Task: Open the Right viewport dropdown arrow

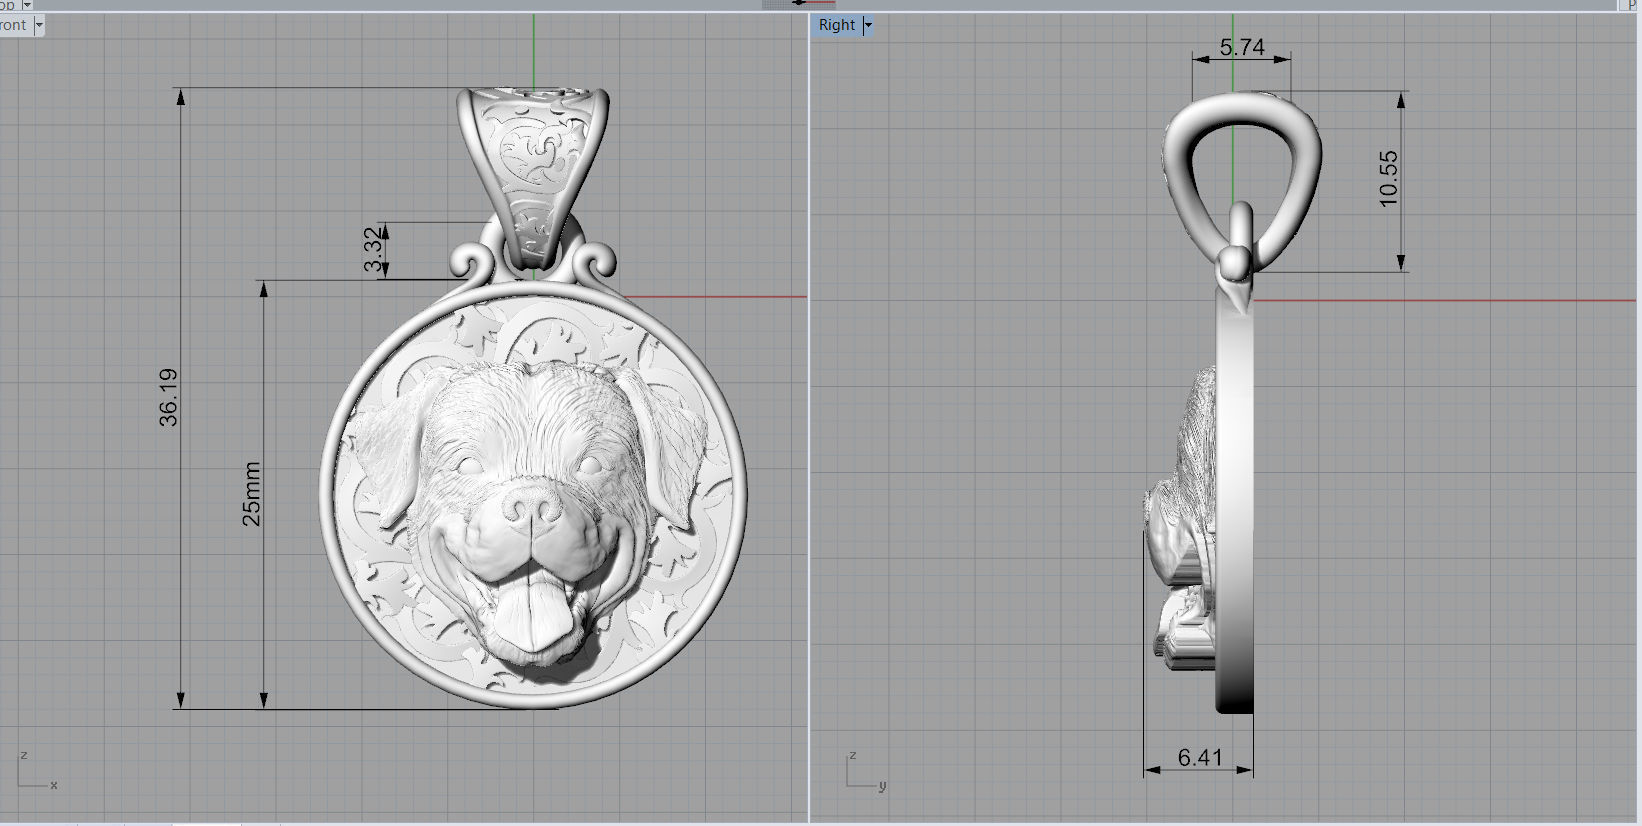Action: click(868, 25)
